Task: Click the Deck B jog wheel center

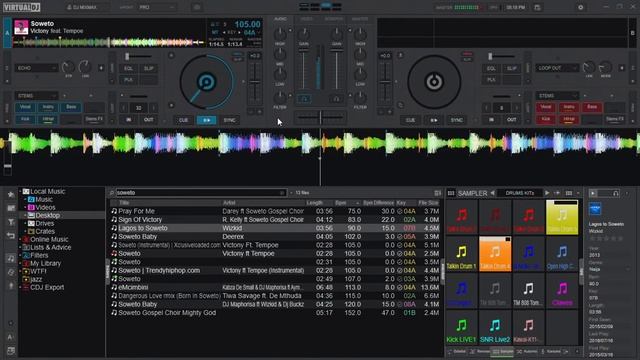Action: (x=434, y=82)
